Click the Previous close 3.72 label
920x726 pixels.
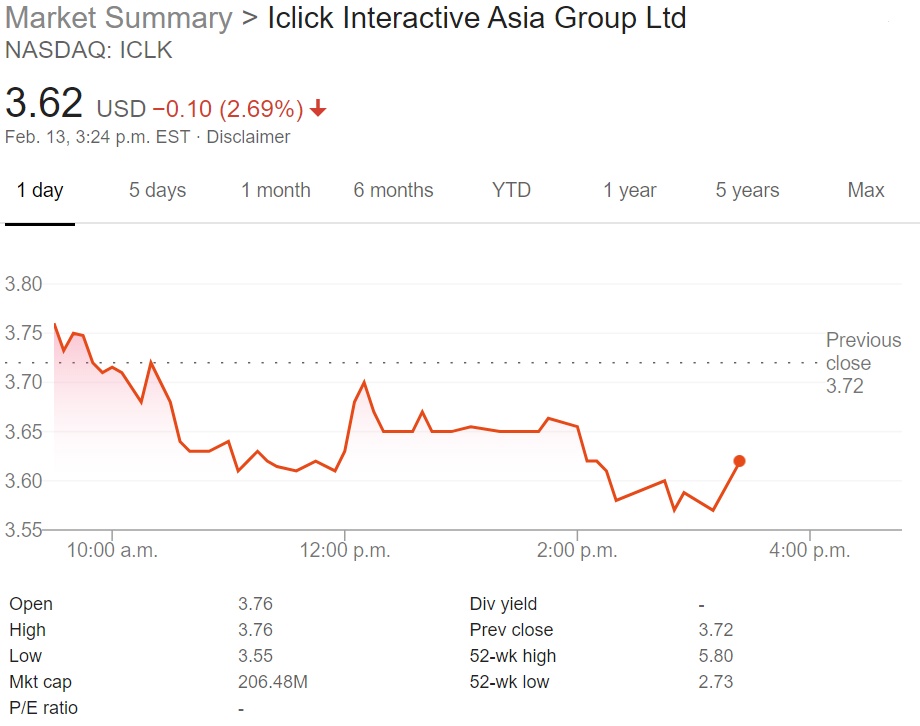(x=862, y=363)
